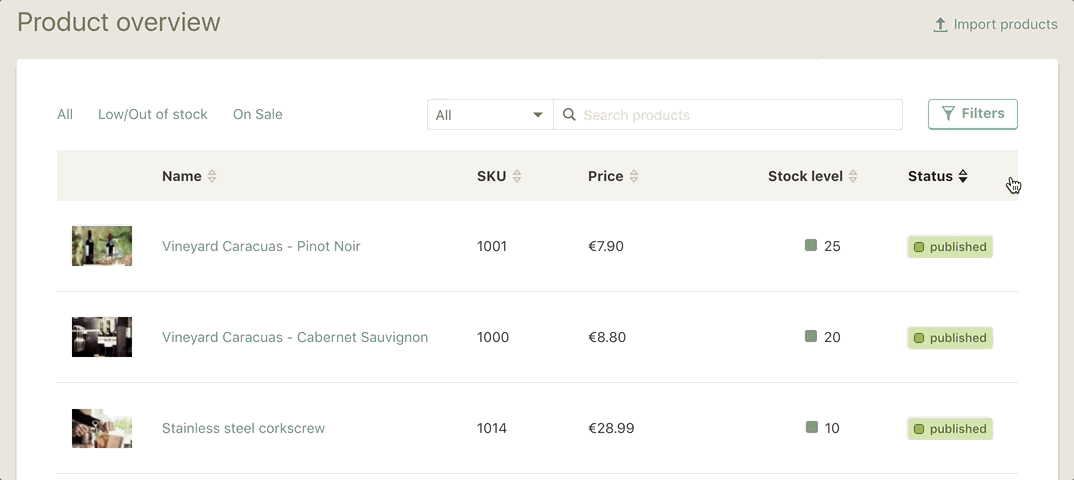
Task: Select SKU value 1014
Action: (x=492, y=428)
